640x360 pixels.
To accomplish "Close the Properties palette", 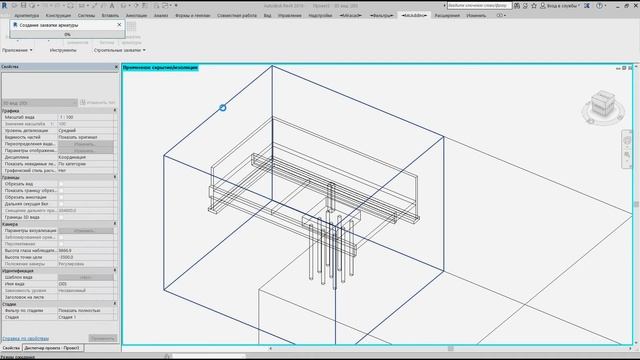I will pos(116,67).
